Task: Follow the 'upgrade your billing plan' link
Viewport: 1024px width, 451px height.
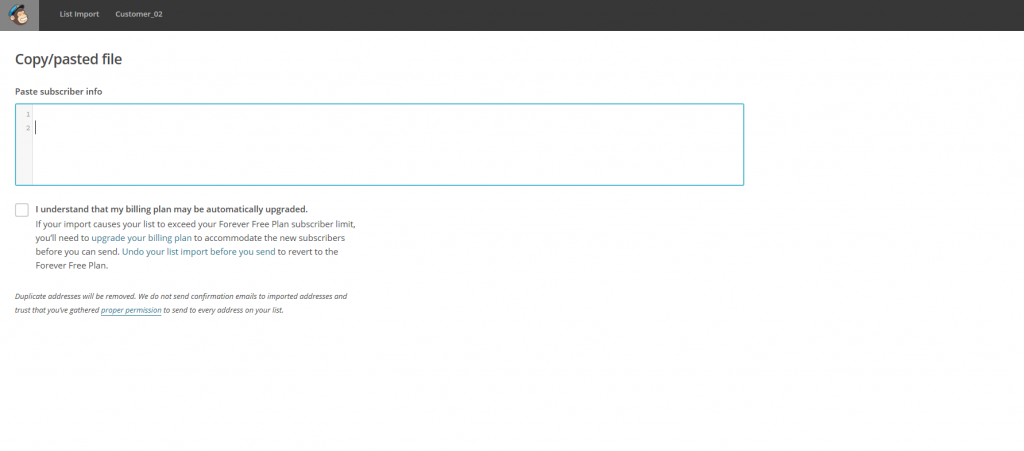Action: coord(141,238)
